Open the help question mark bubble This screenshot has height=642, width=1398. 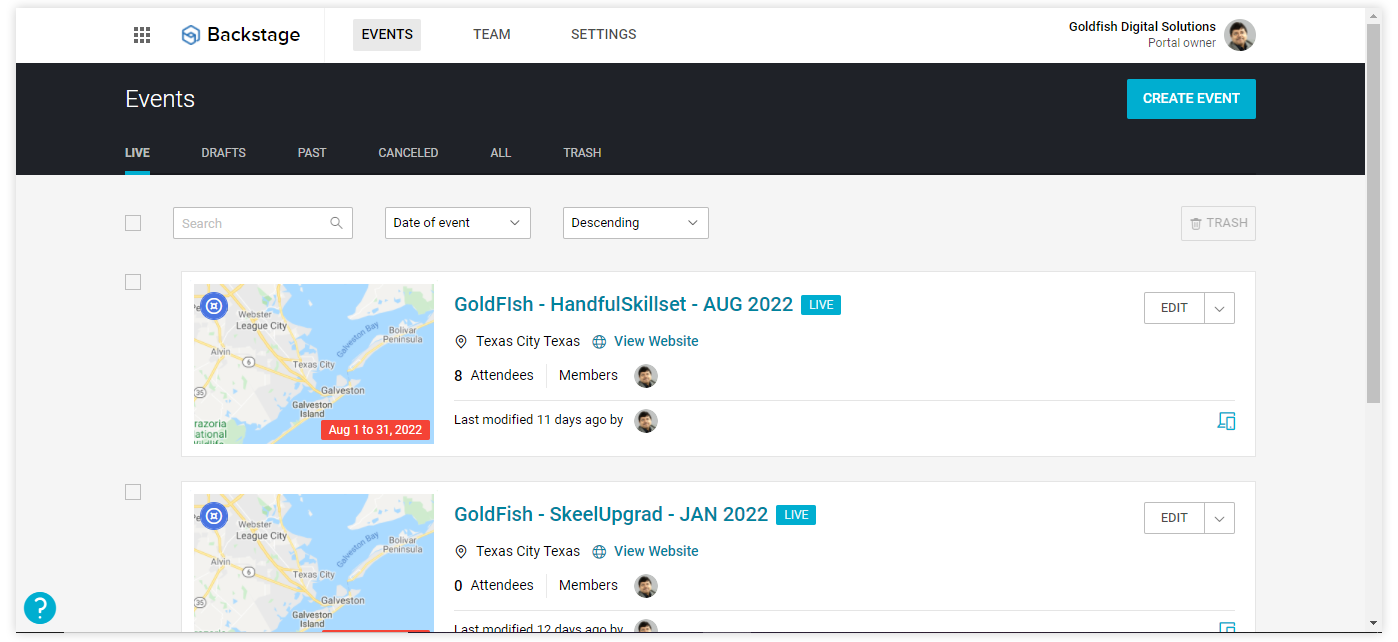(40, 607)
